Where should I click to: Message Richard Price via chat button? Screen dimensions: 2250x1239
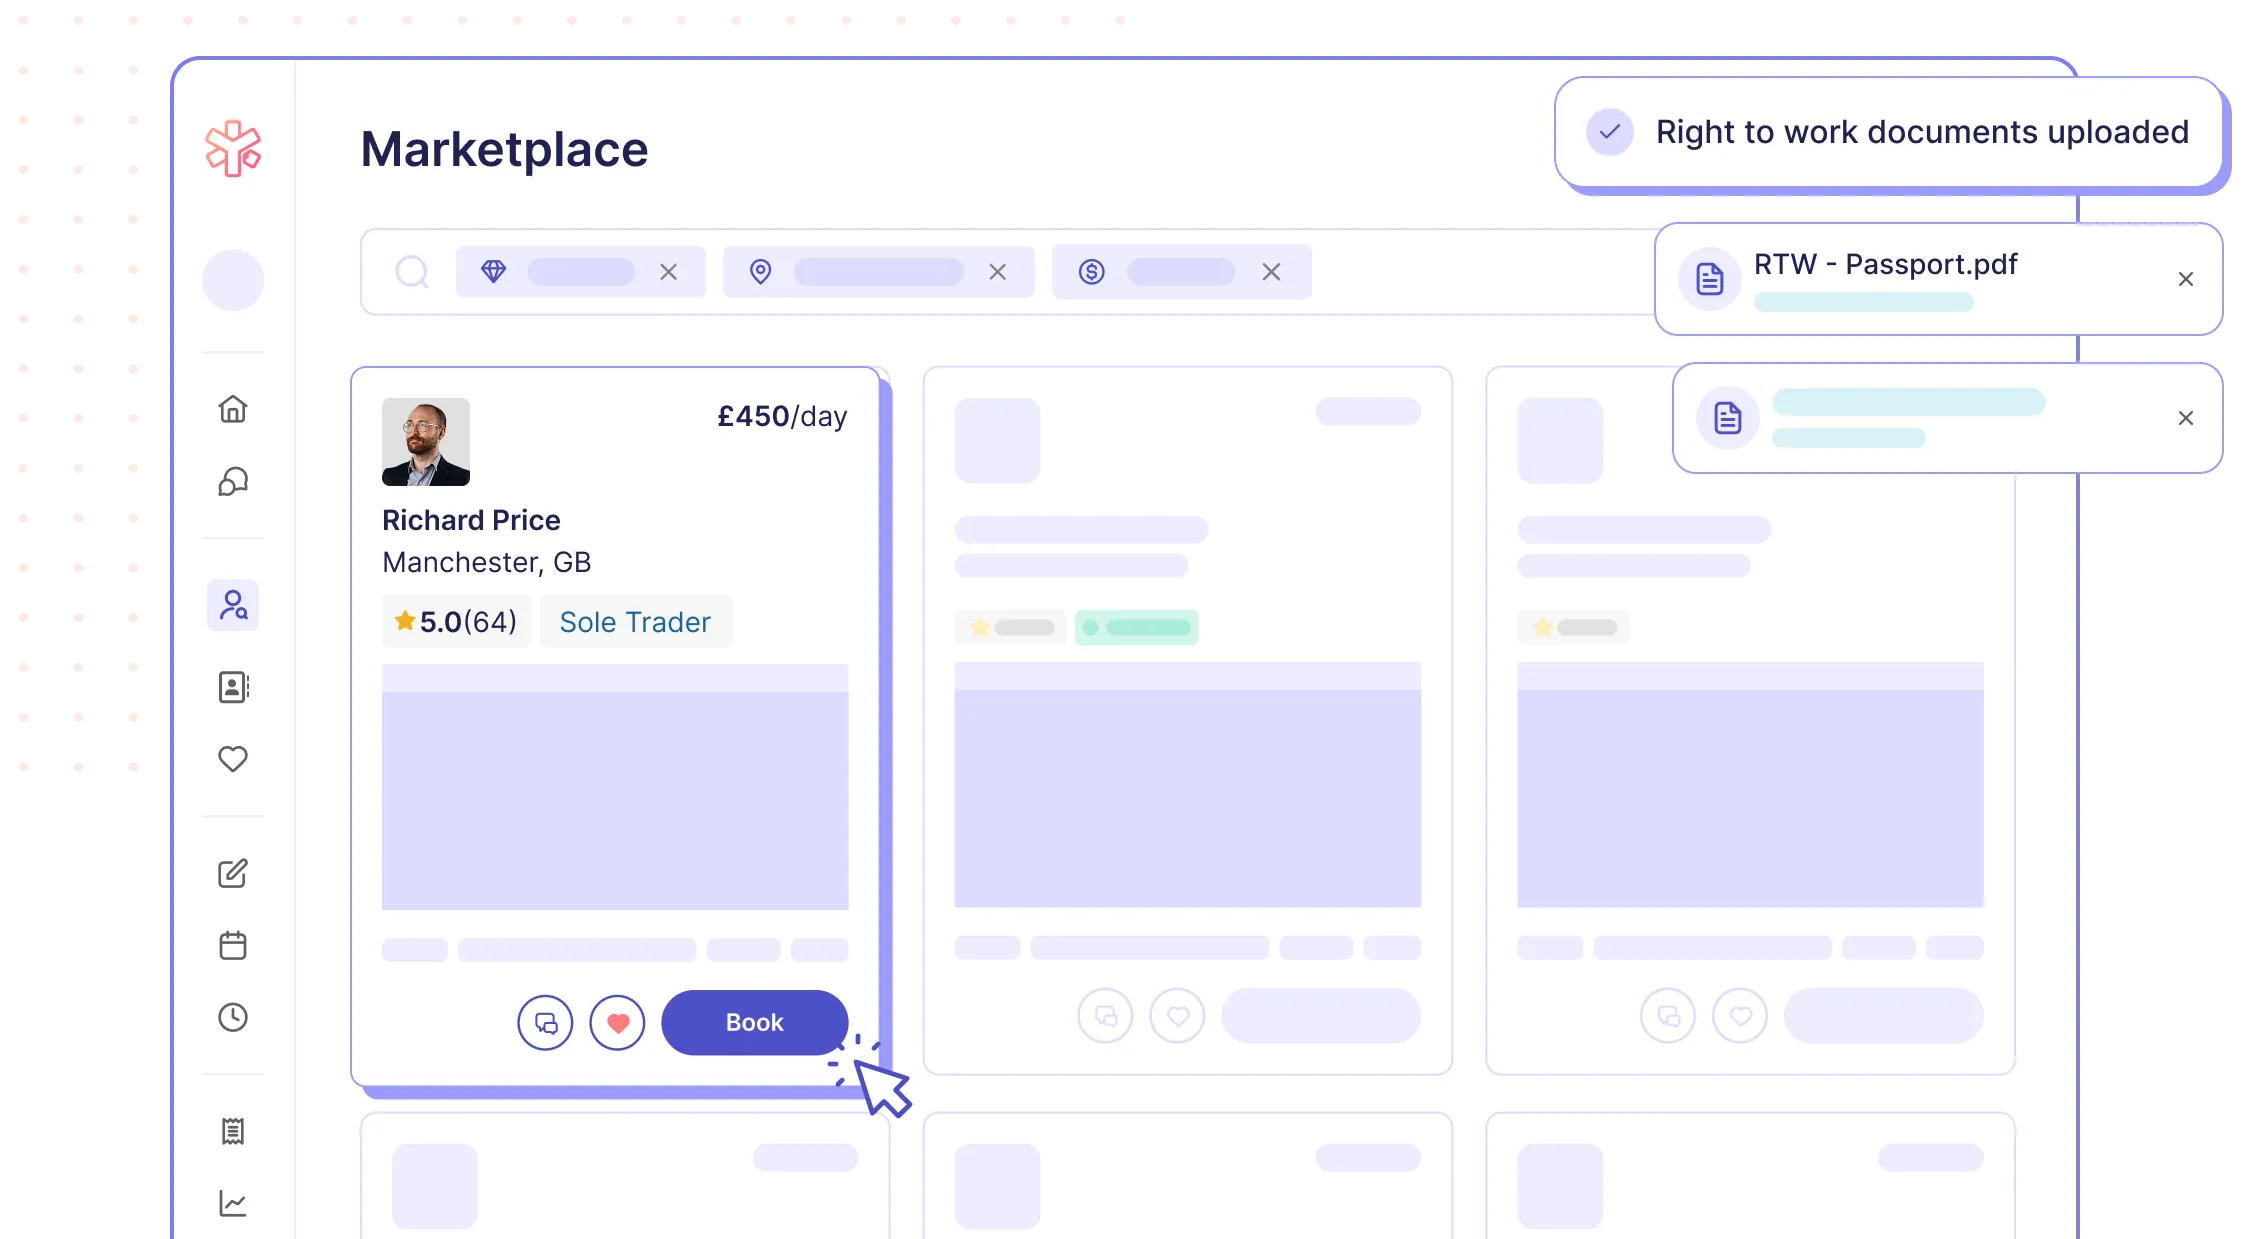coord(545,1022)
